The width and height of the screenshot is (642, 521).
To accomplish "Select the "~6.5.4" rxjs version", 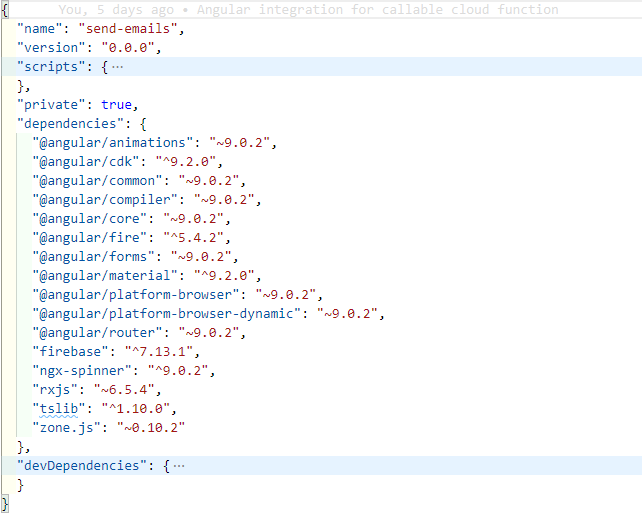I will tap(124, 390).
